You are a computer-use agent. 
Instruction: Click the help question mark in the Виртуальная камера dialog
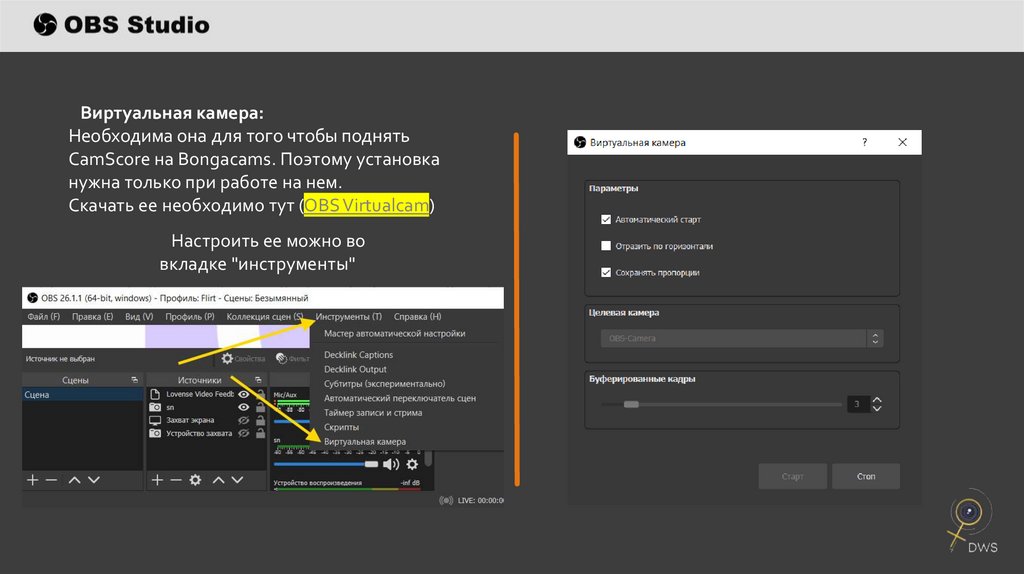(864, 143)
